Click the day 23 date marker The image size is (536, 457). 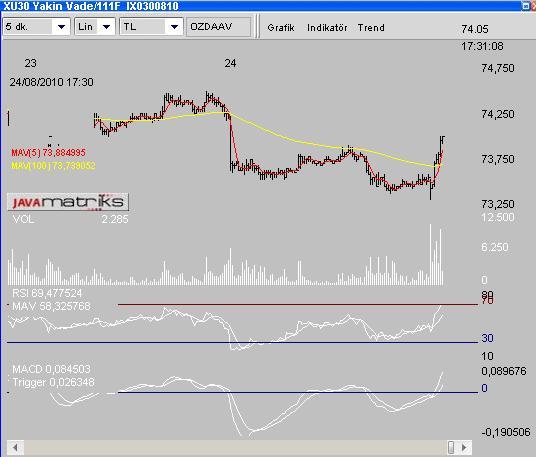pyautogui.click(x=30, y=63)
